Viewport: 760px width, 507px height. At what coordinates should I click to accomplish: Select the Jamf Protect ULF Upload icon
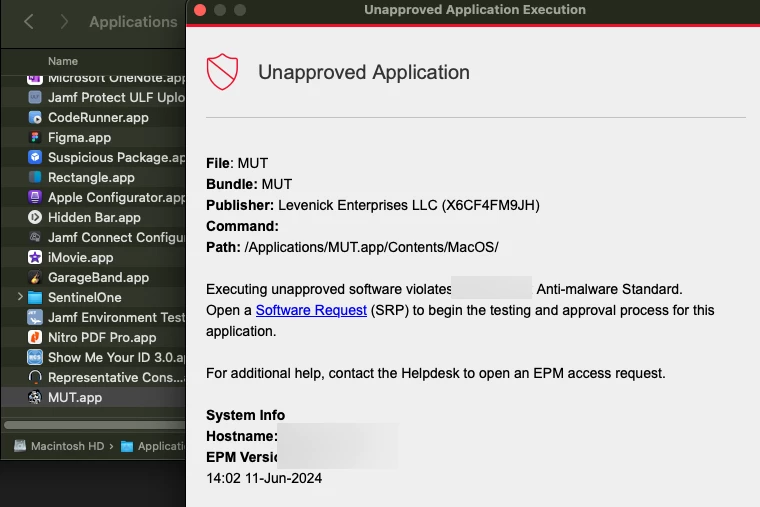point(34,97)
